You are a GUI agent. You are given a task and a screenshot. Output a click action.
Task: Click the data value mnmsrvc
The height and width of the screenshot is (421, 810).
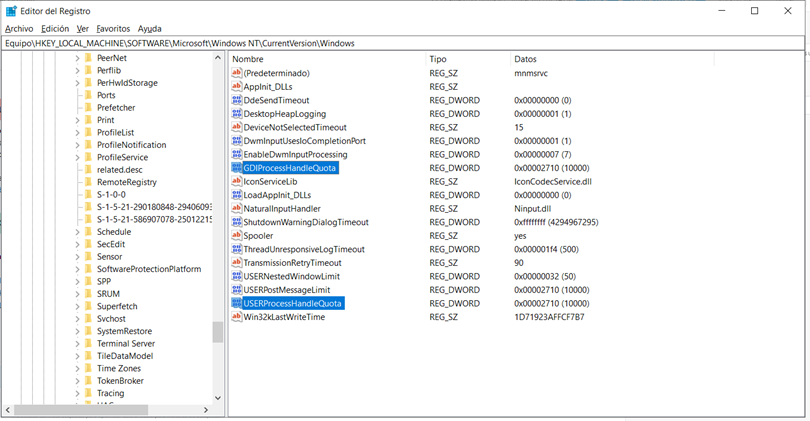pos(531,73)
